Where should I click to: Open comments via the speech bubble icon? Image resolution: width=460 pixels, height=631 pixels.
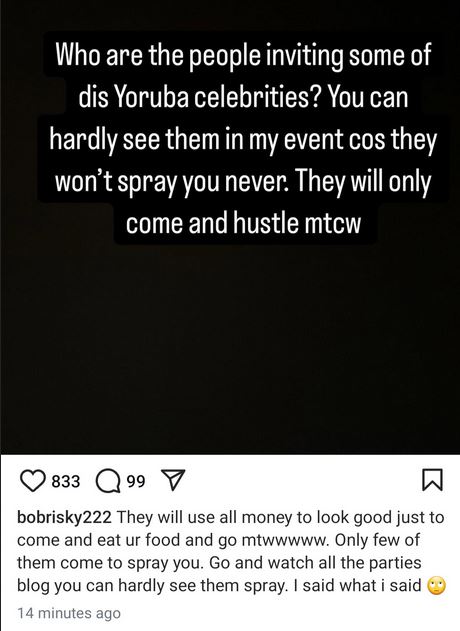108,481
